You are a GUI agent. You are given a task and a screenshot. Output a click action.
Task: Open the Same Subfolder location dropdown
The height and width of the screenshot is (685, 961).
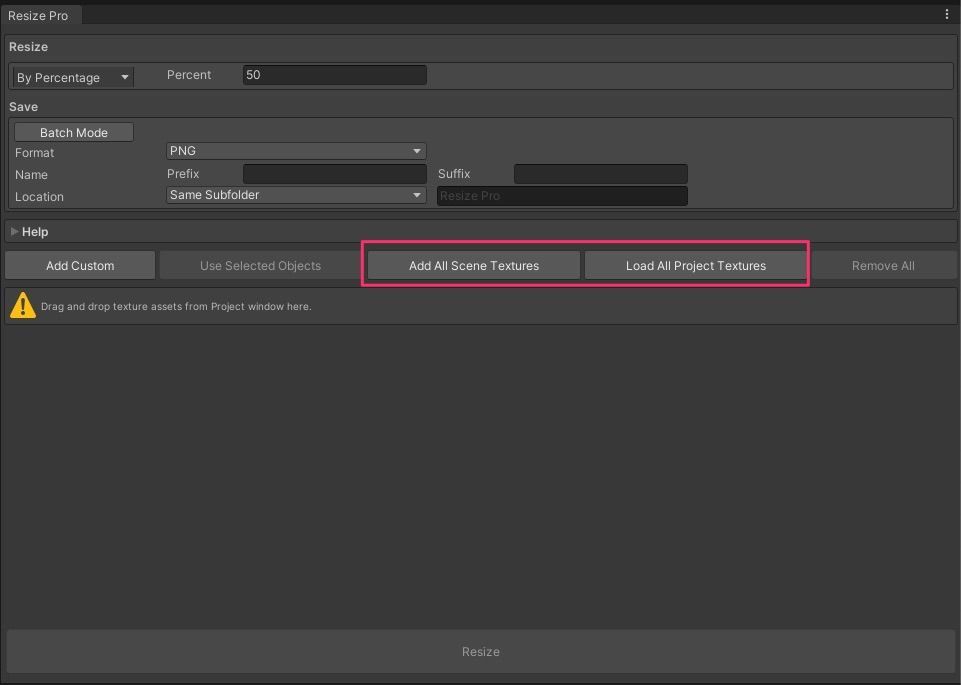point(296,195)
